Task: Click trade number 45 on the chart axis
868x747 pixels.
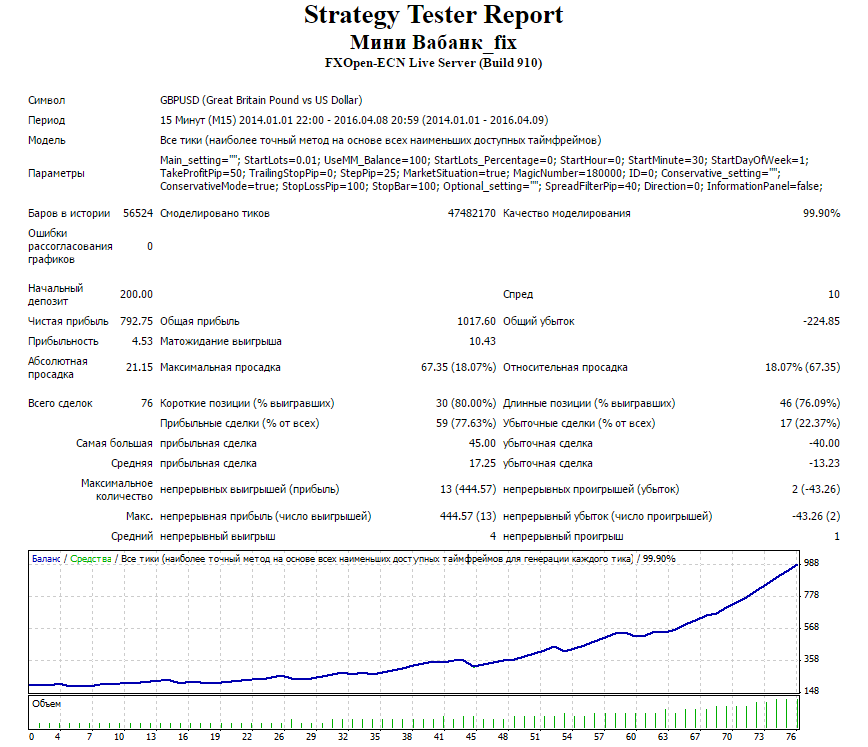Action: [471, 736]
